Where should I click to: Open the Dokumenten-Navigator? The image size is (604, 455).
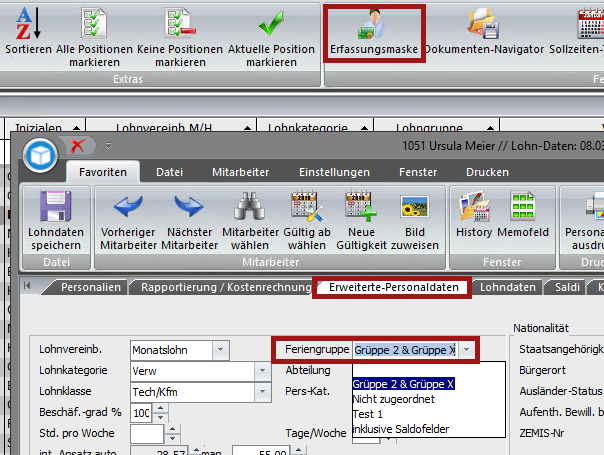pyautogui.click(x=484, y=23)
